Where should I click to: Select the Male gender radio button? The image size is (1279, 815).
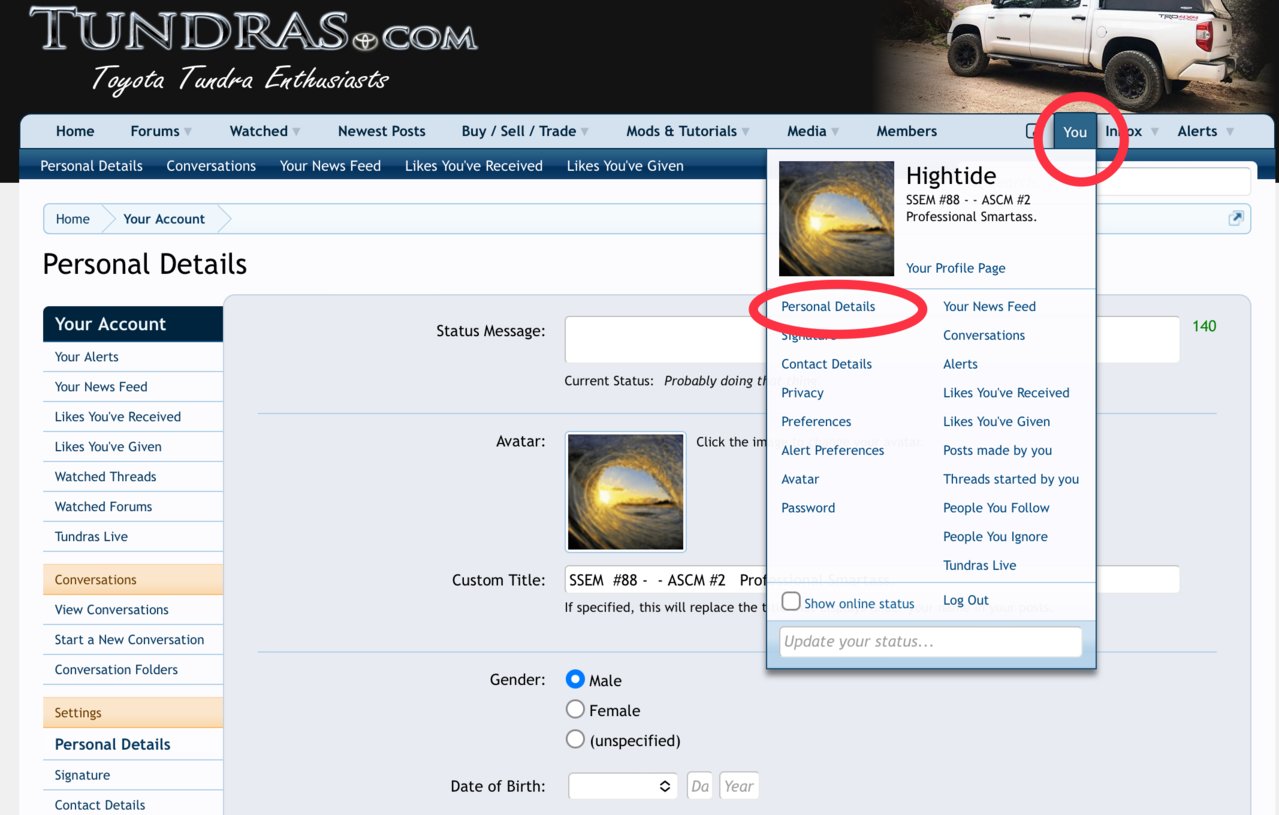pyautogui.click(x=575, y=679)
